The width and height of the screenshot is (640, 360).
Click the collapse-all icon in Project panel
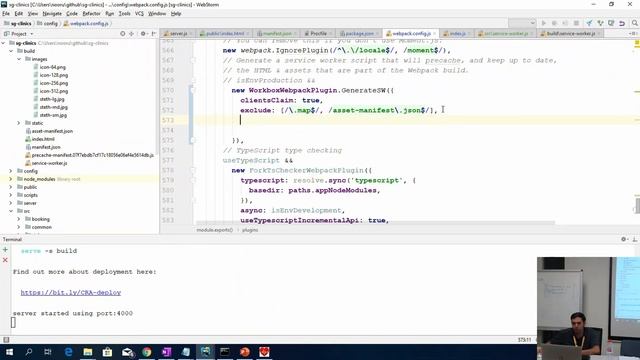131,33
